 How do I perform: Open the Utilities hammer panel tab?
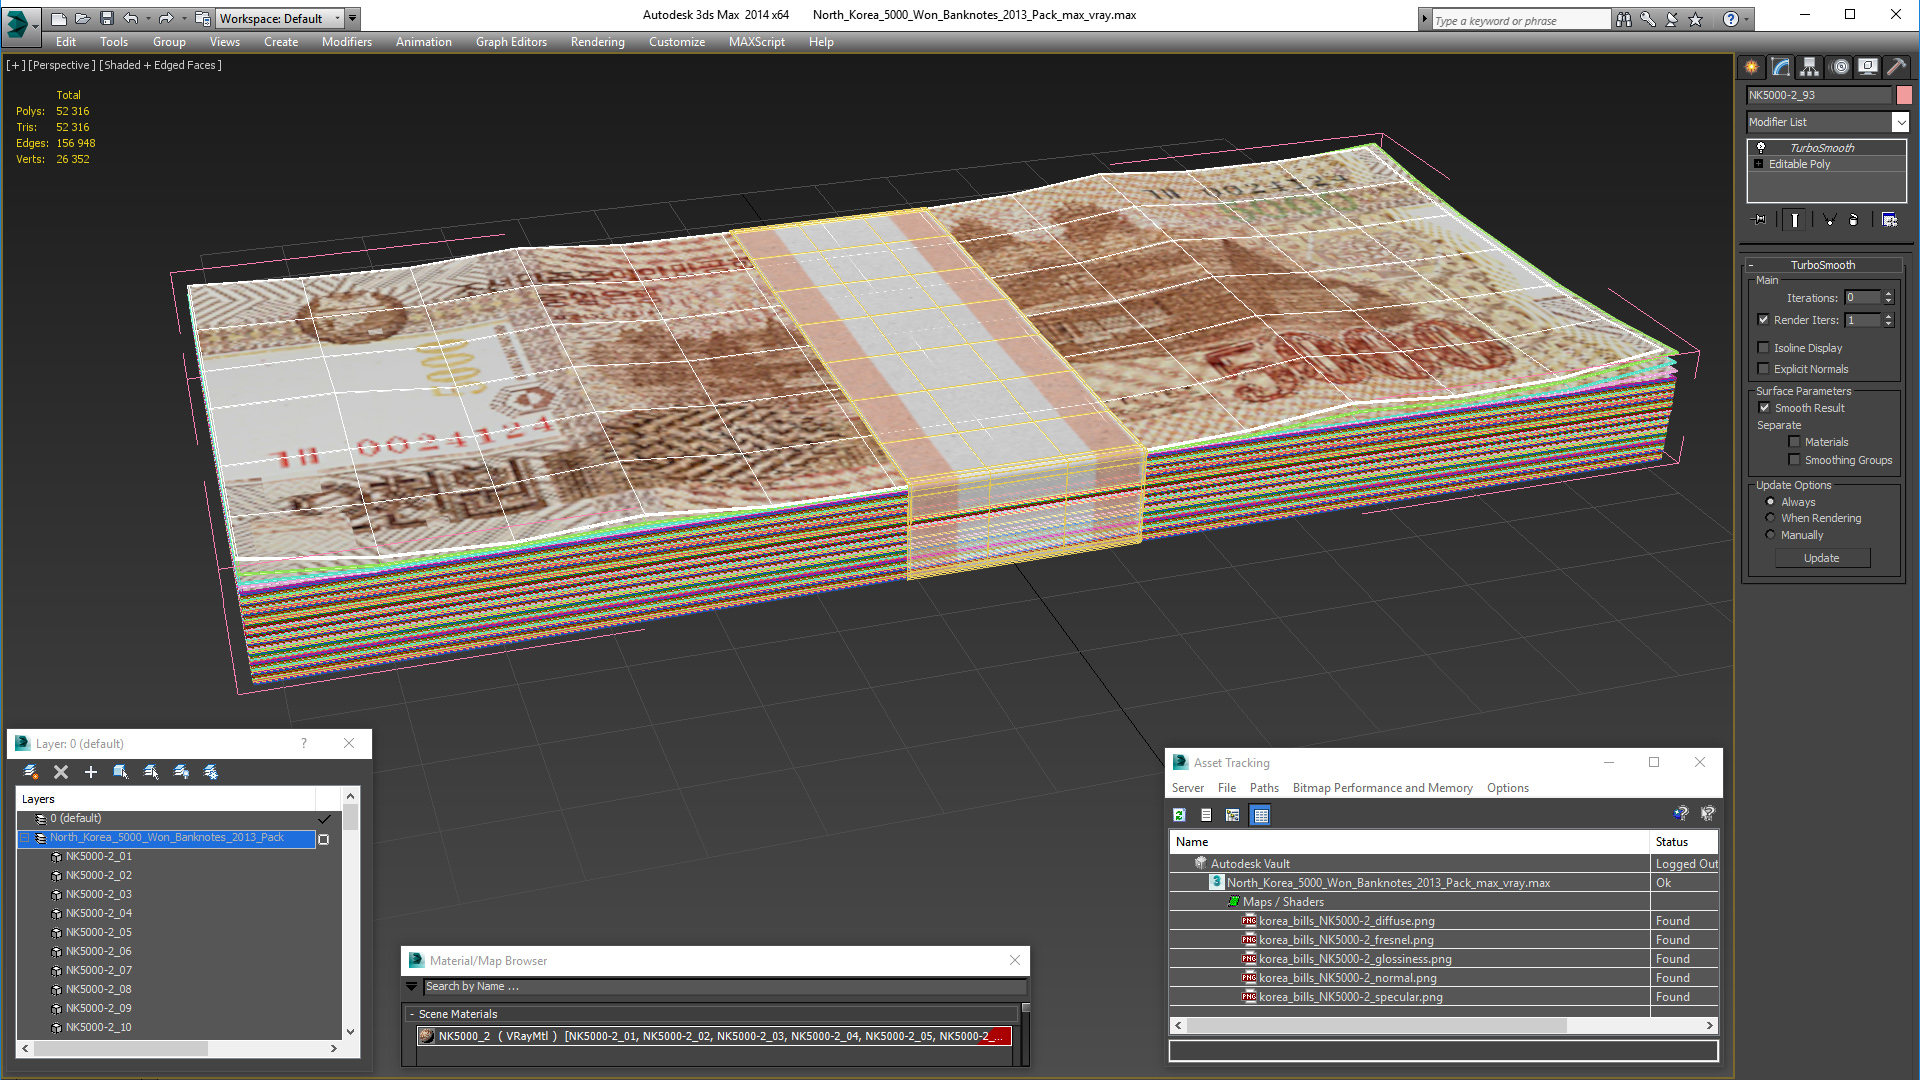(1897, 67)
